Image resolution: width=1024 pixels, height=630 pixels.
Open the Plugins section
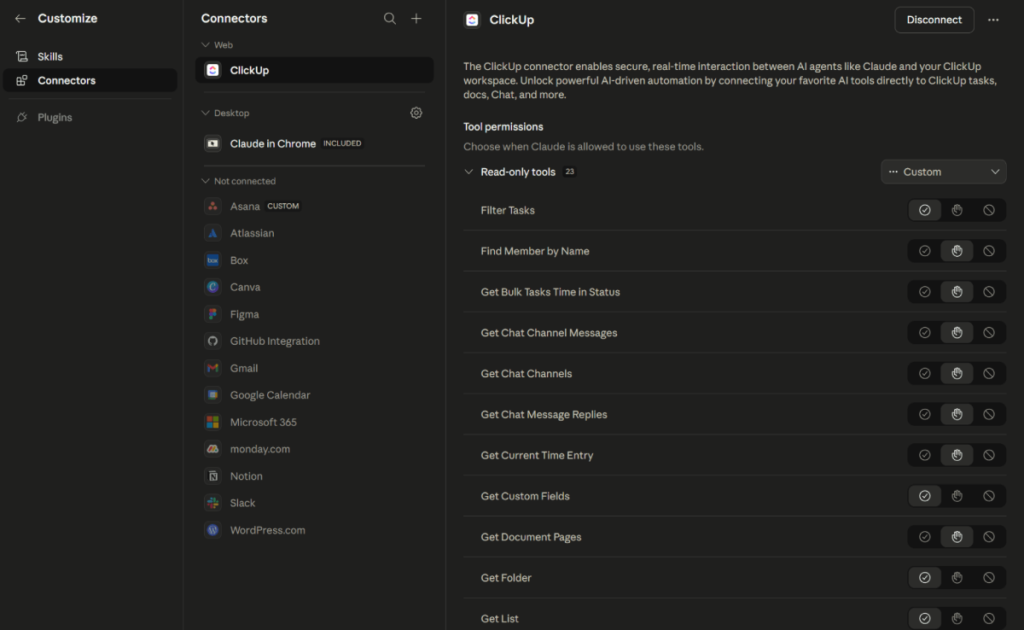coord(90,118)
